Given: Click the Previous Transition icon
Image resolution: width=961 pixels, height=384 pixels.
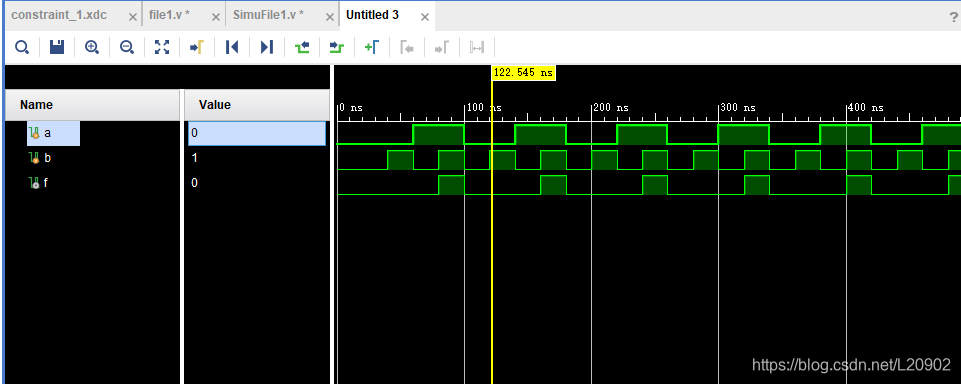Looking at the screenshot, I should click(x=302, y=47).
